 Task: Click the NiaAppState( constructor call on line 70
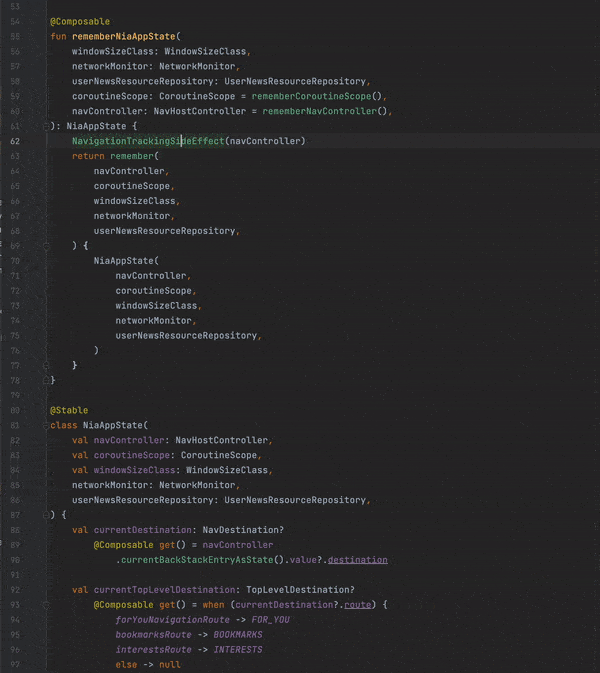point(126,261)
